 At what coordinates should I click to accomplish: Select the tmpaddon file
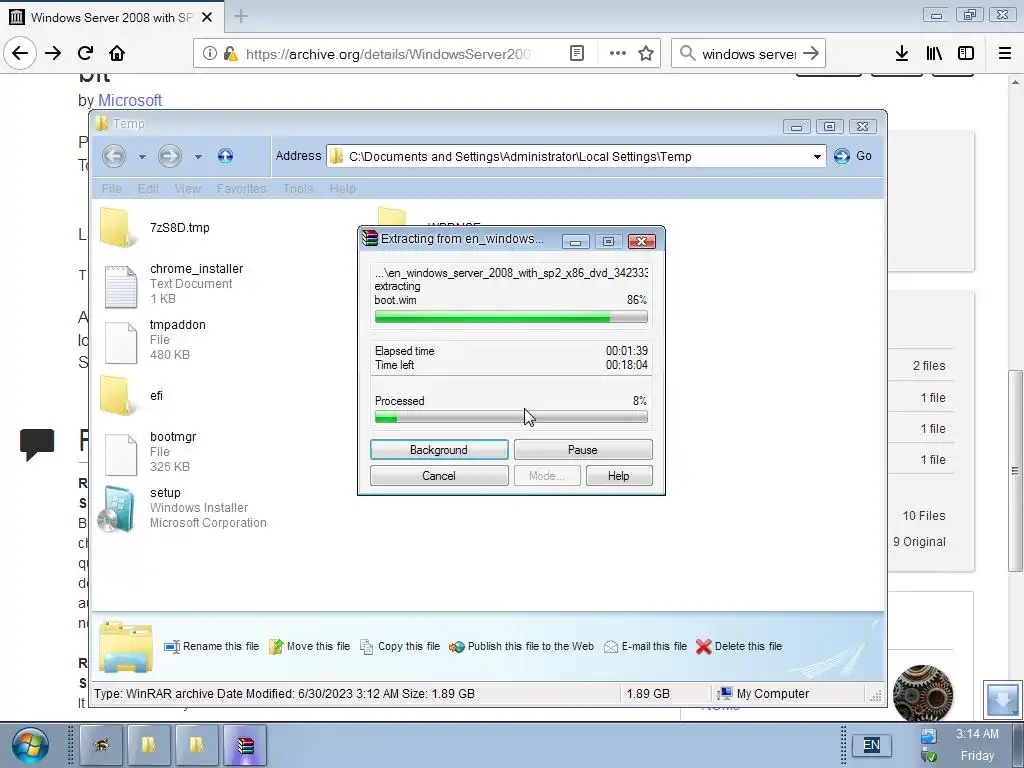click(x=155, y=340)
